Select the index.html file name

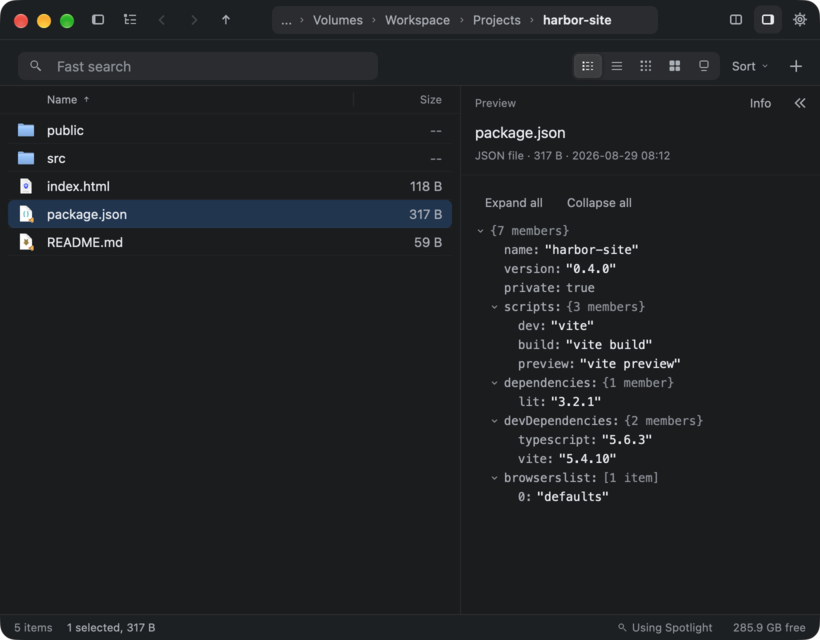pos(78,186)
